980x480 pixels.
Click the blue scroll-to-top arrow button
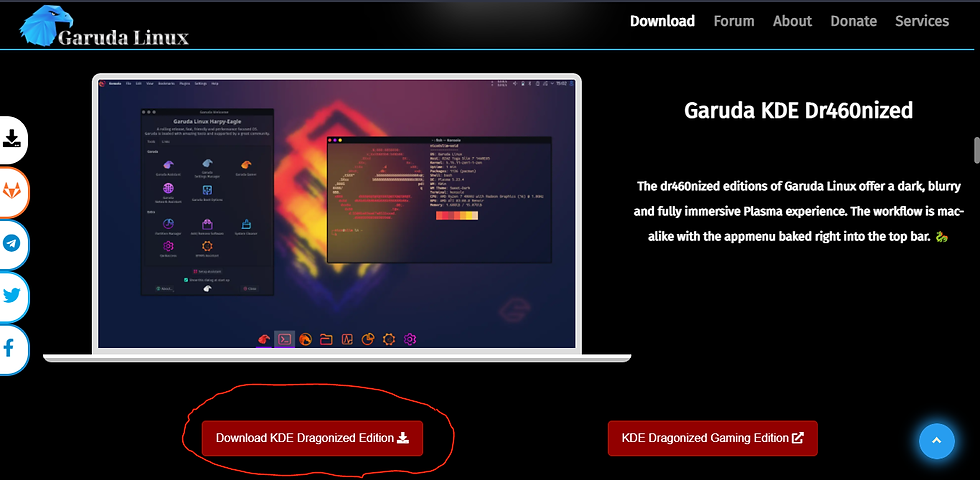coord(936,441)
